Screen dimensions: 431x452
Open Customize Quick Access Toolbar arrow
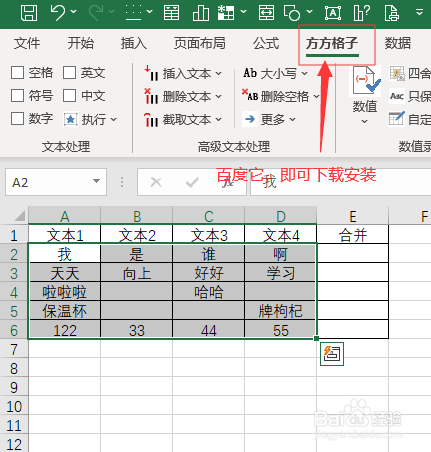419,12
